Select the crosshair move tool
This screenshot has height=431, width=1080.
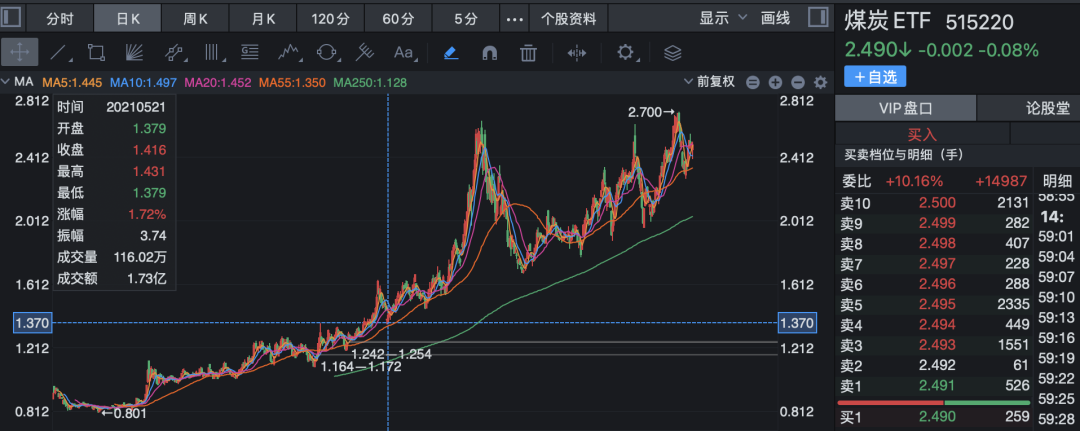click(19, 52)
